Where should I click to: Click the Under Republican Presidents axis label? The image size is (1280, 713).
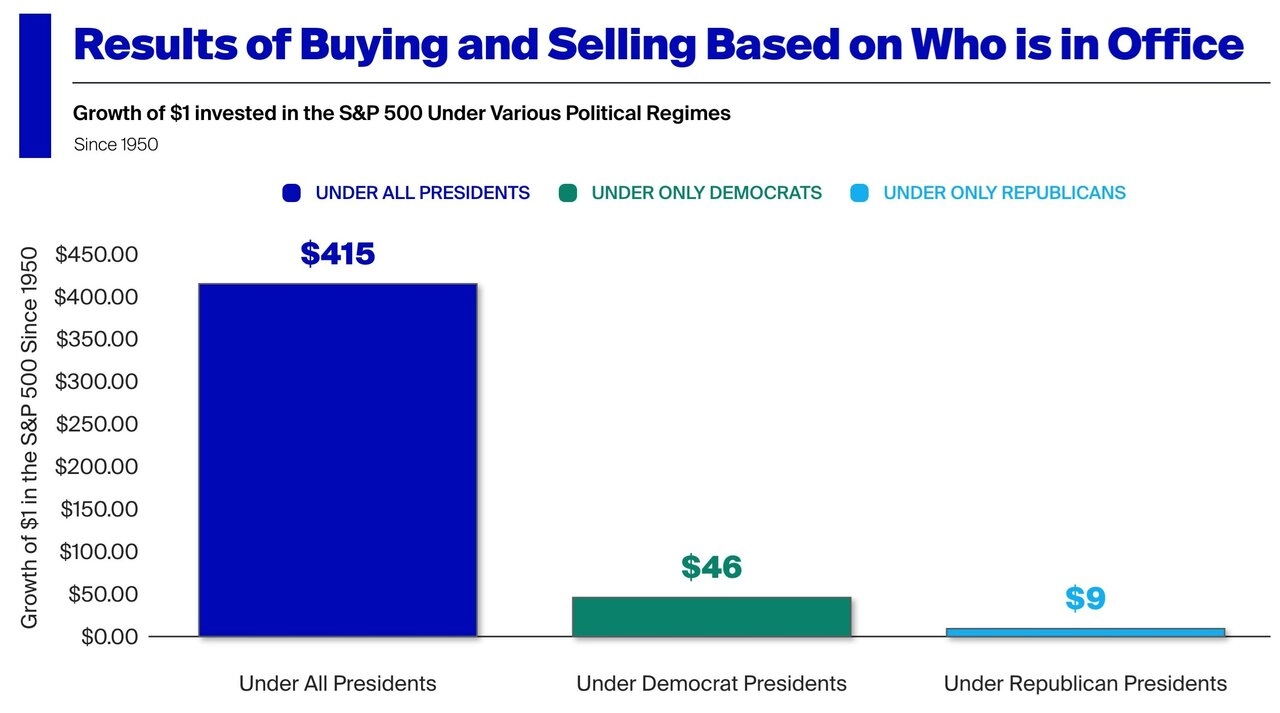(x=1085, y=684)
